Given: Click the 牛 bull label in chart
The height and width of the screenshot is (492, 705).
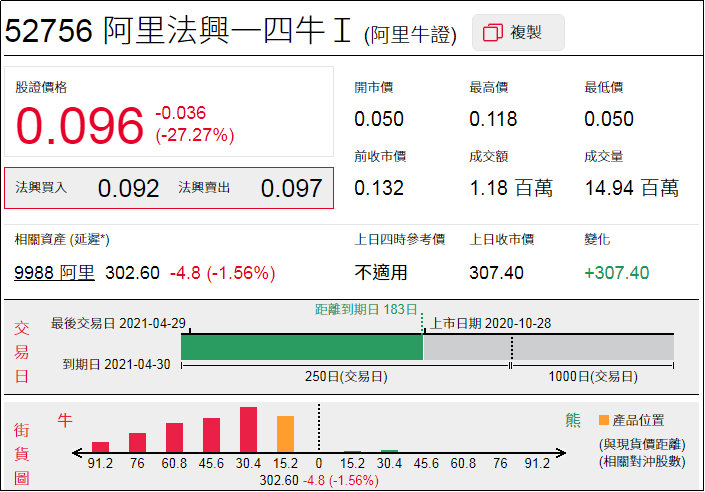Looking at the screenshot, I should click(x=65, y=420).
